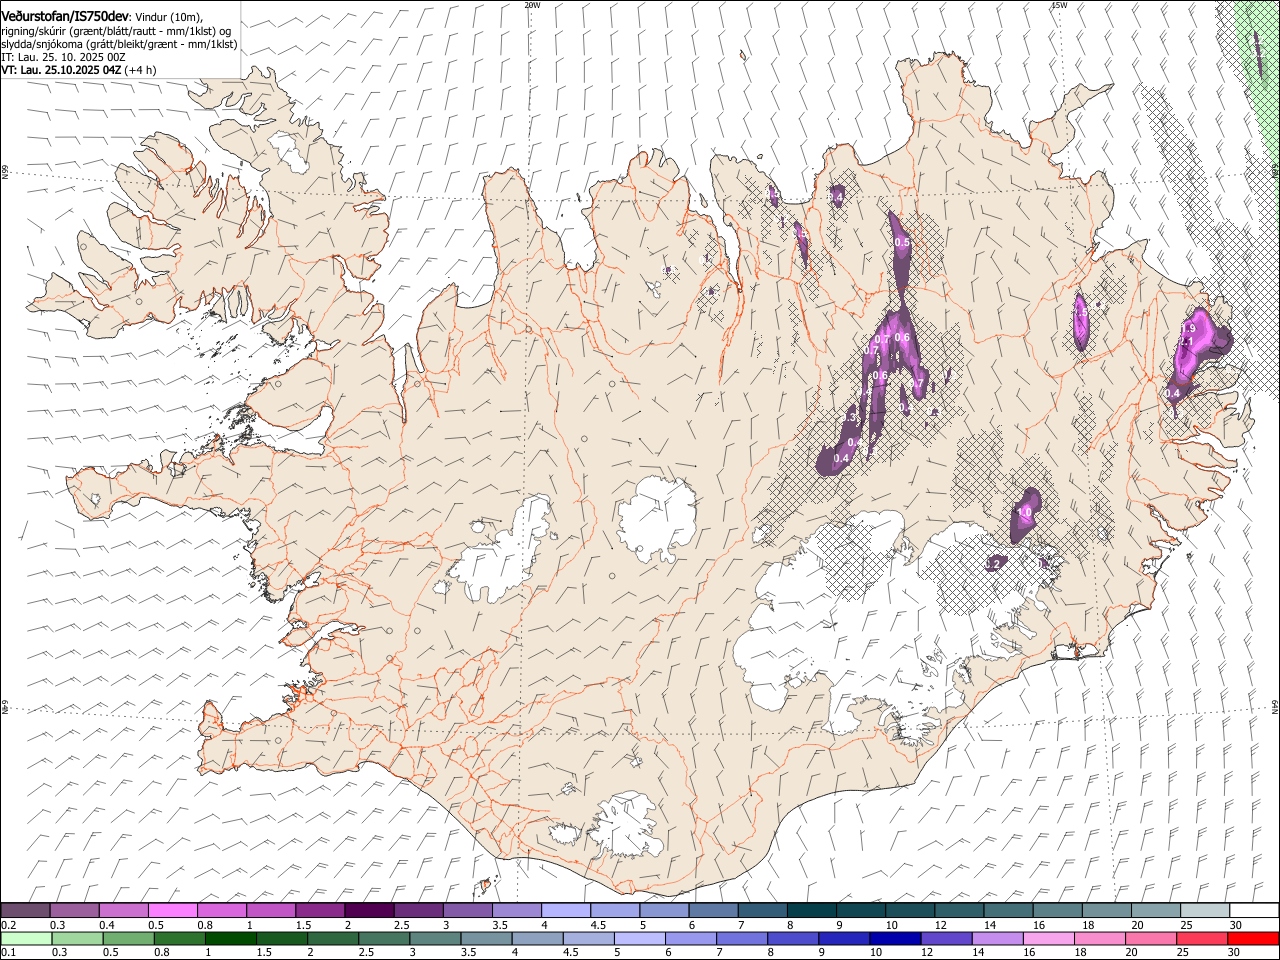Screen dimensions: 1280x960
Task: Pick the mauve 0.3 swatch in snow legend
Action: coord(74,910)
